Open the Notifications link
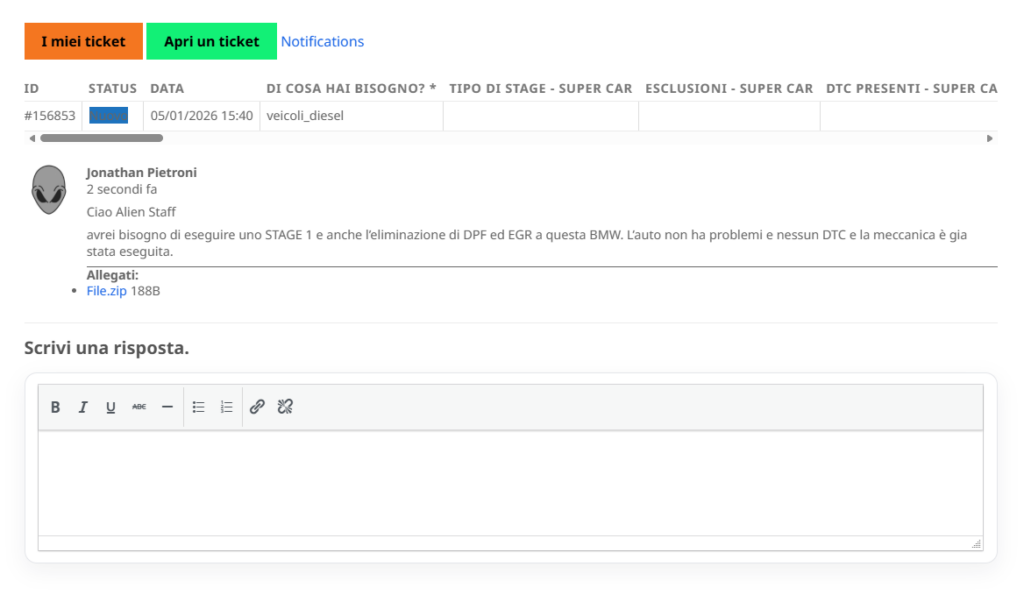This screenshot has width=1024, height=595. click(x=322, y=41)
